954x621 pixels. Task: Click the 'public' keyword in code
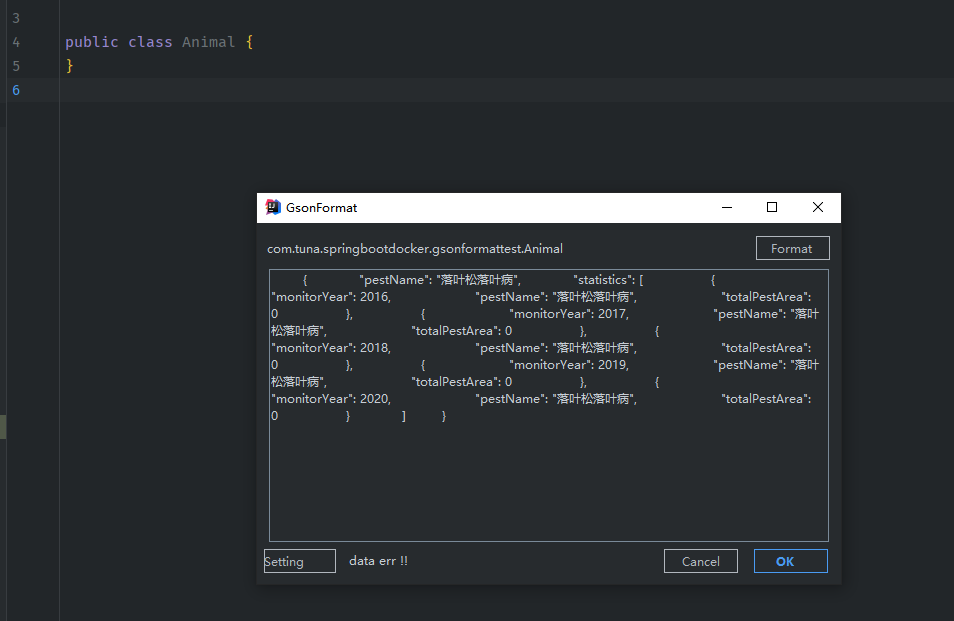point(92,42)
